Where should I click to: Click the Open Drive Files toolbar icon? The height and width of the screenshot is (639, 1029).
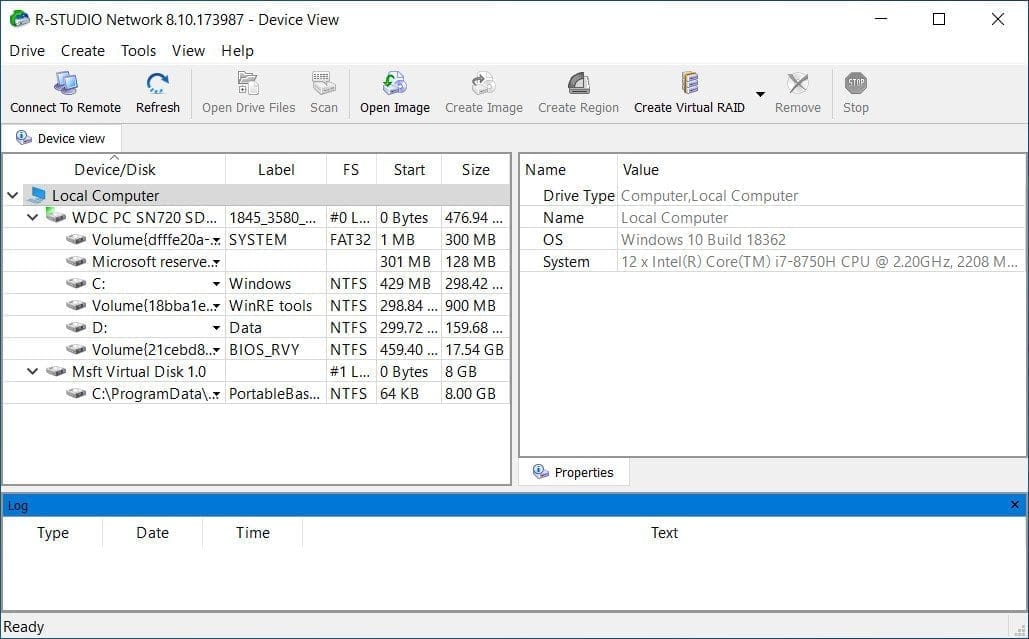click(x=248, y=83)
